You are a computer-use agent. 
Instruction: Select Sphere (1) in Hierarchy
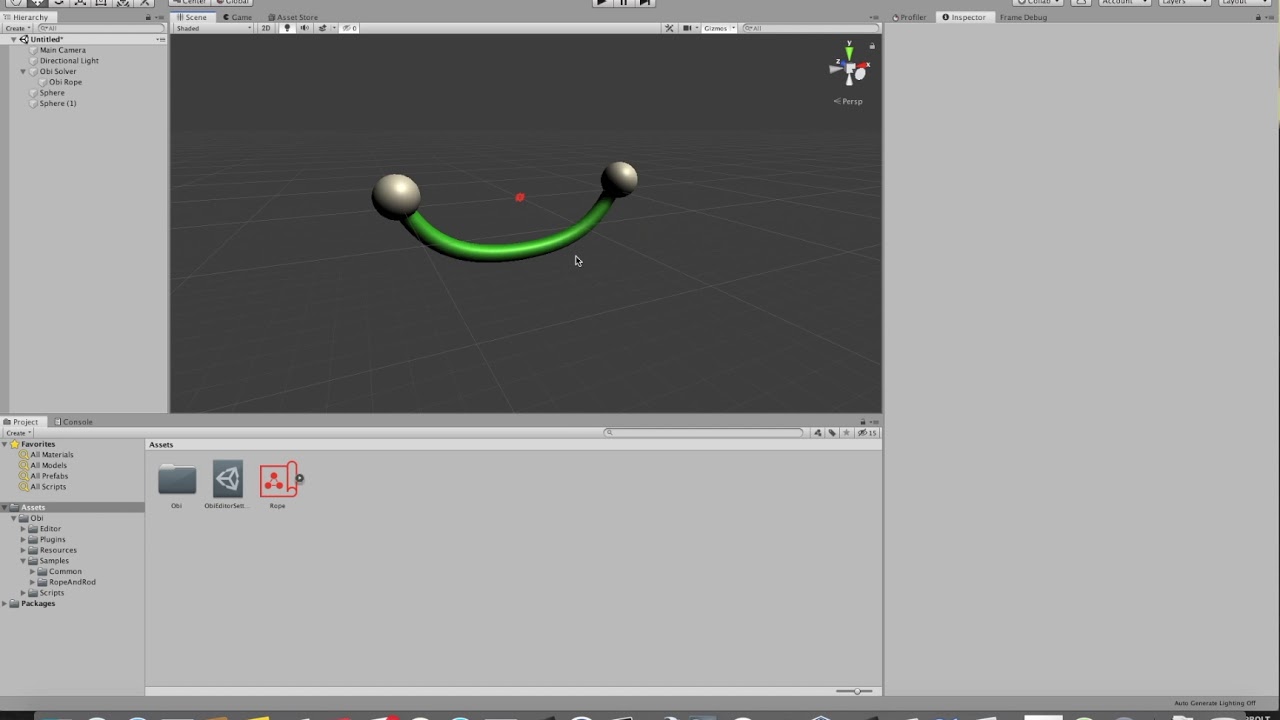click(x=57, y=103)
